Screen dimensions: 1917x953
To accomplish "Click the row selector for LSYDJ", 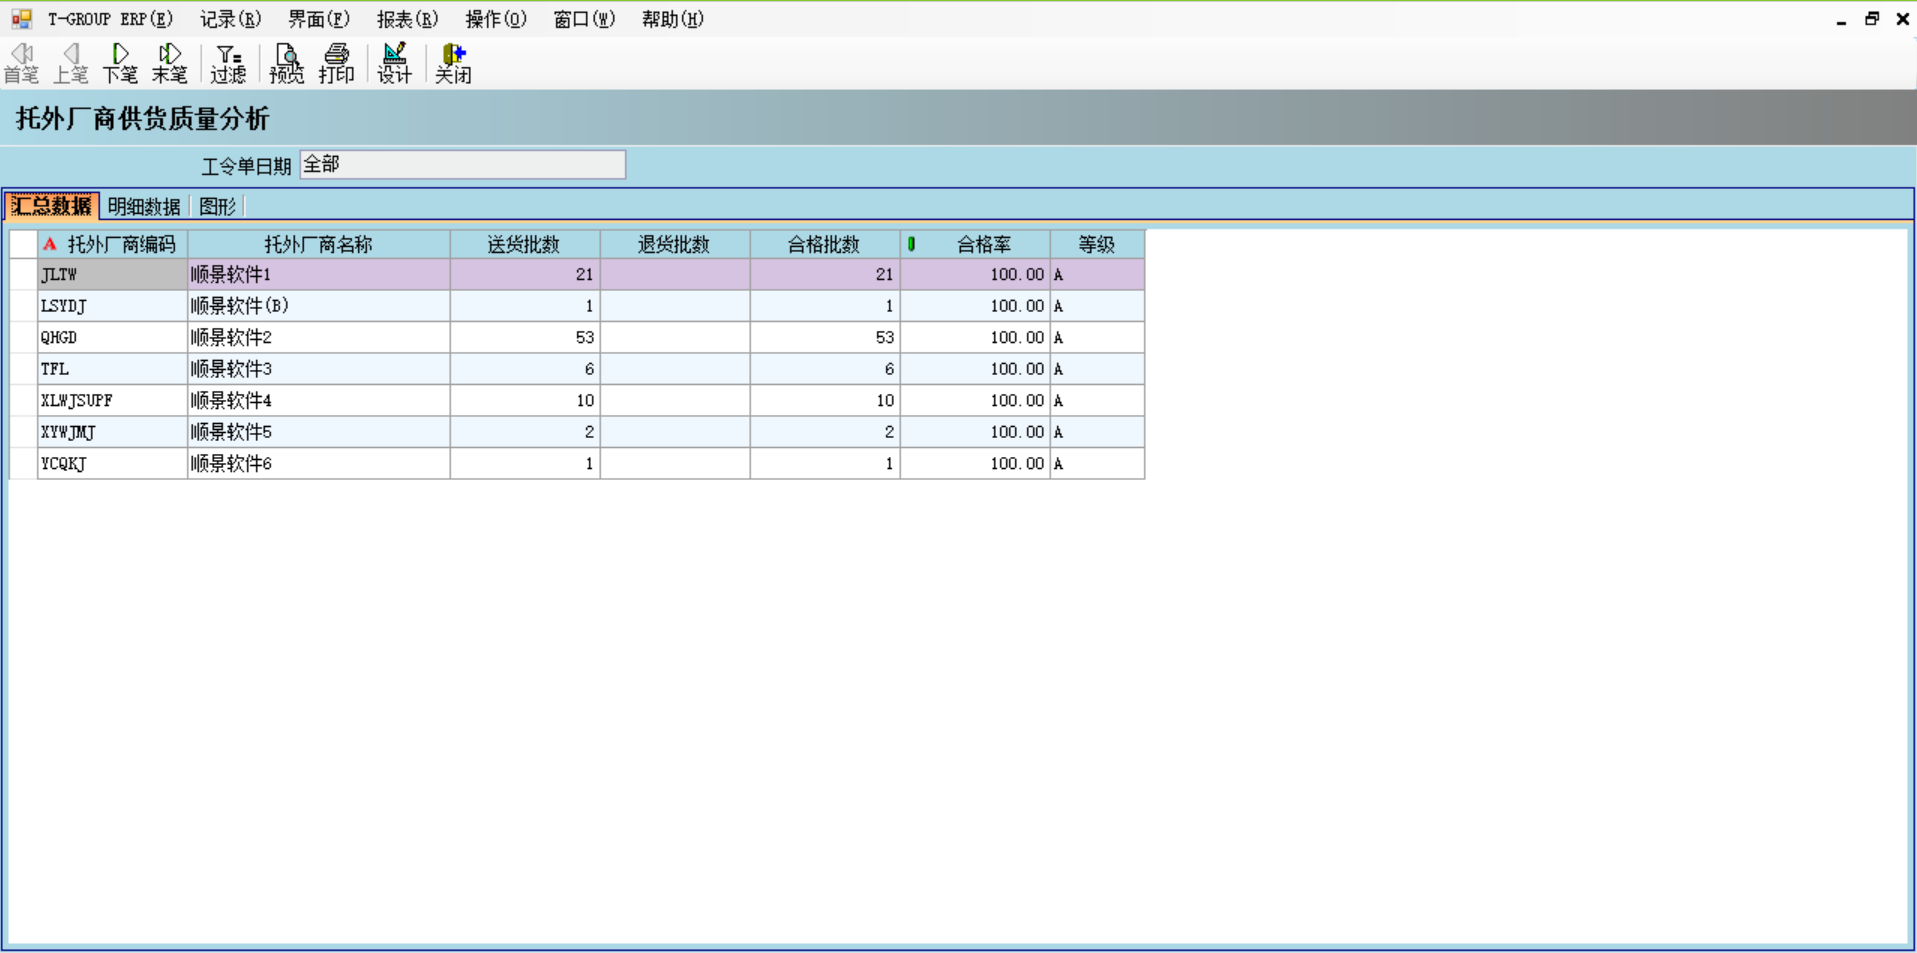I will click(23, 306).
